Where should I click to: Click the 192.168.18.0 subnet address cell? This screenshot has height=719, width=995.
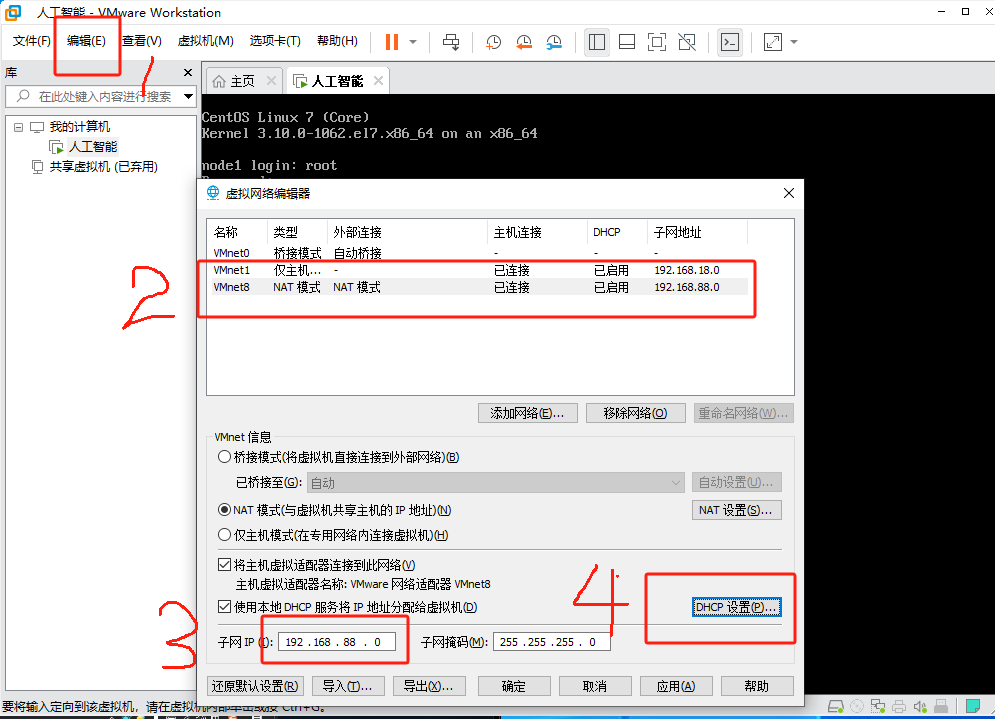pos(687,270)
